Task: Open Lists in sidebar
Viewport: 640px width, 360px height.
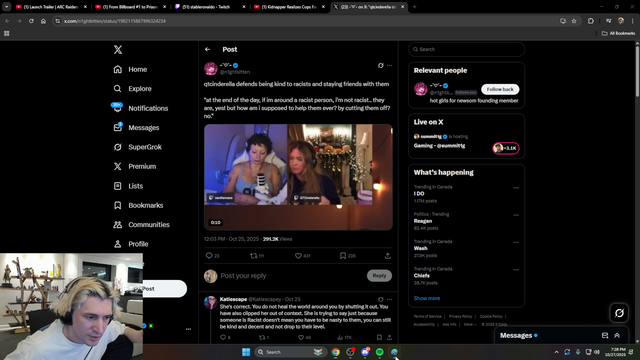Action: 128,186
